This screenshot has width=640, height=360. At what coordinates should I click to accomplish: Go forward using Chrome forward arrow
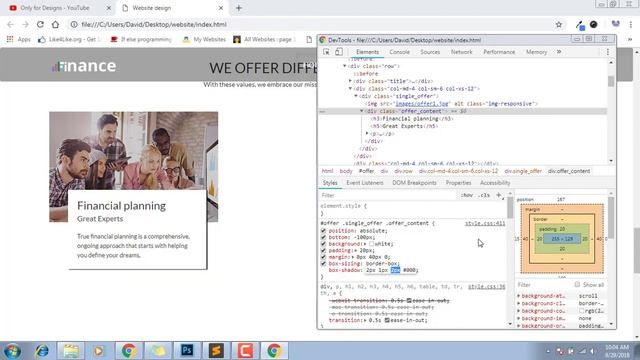coord(25,24)
